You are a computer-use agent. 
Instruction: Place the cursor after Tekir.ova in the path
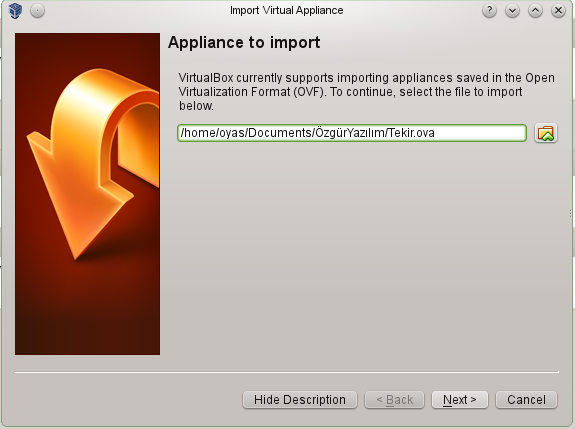point(436,133)
